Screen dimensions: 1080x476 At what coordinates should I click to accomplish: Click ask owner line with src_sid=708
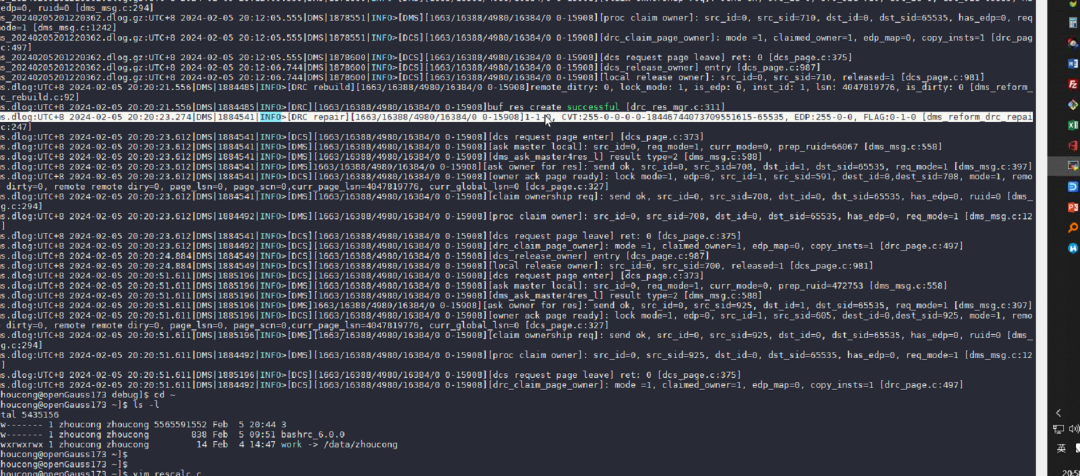coord(516,167)
